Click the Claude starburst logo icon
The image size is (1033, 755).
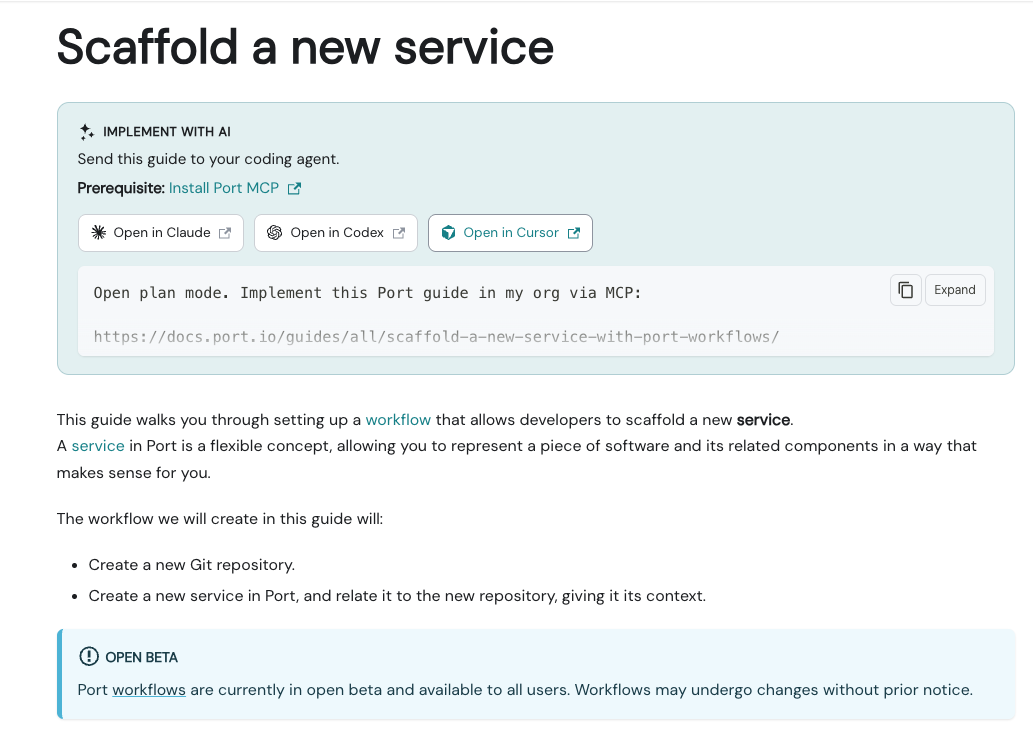tap(98, 233)
